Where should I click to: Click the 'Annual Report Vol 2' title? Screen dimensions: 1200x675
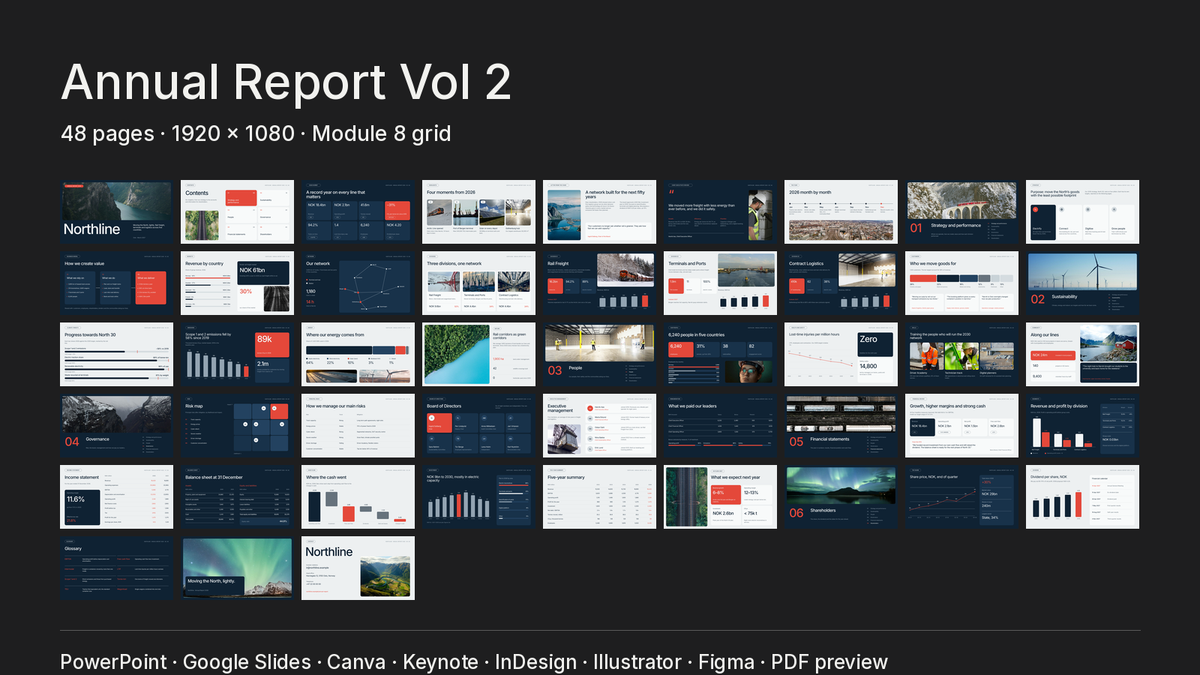[x=286, y=82]
